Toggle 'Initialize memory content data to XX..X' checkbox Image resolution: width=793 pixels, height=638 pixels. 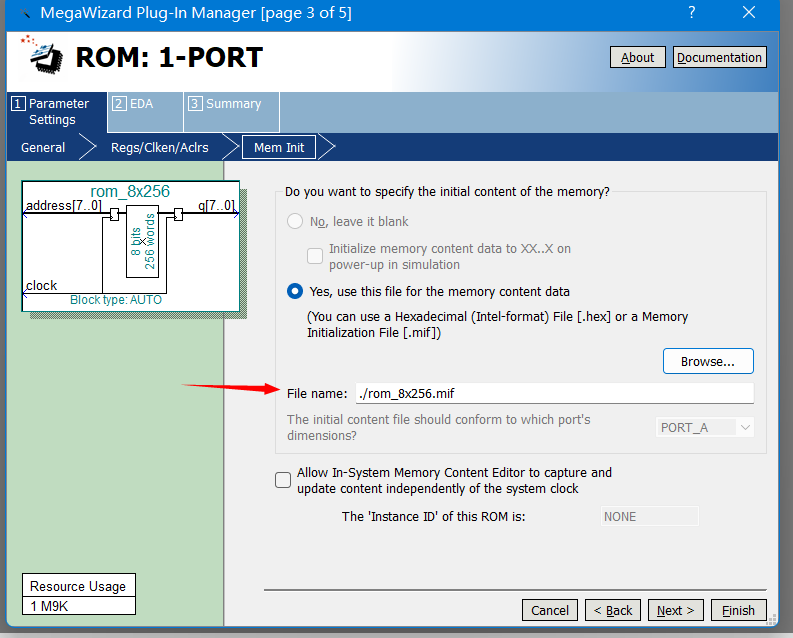click(315, 256)
